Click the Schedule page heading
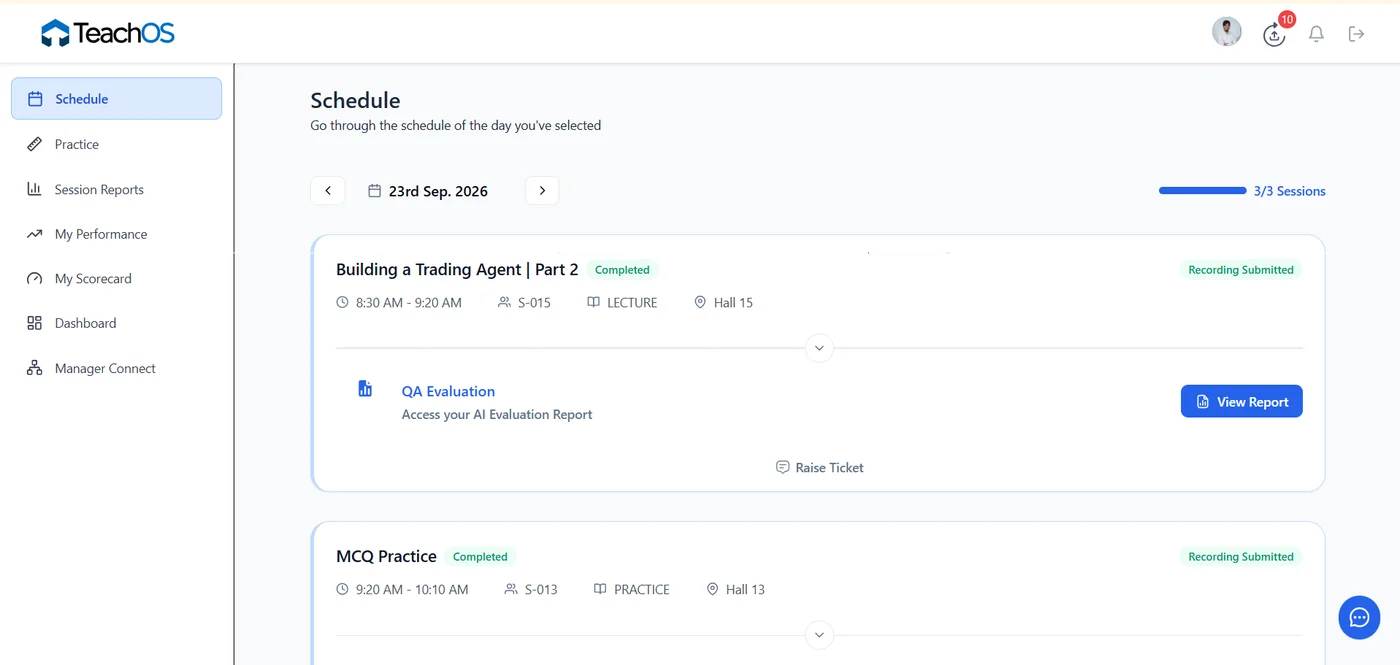1400x665 pixels. pos(355,100)
